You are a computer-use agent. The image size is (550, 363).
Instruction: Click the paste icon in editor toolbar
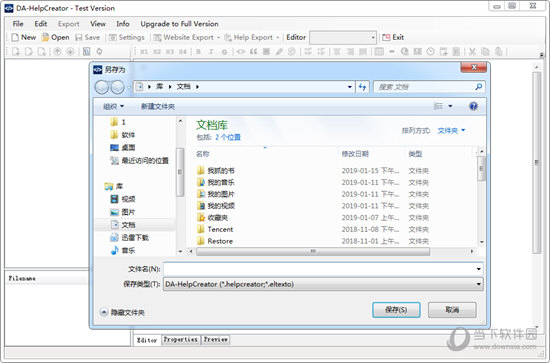click(498, 52)
